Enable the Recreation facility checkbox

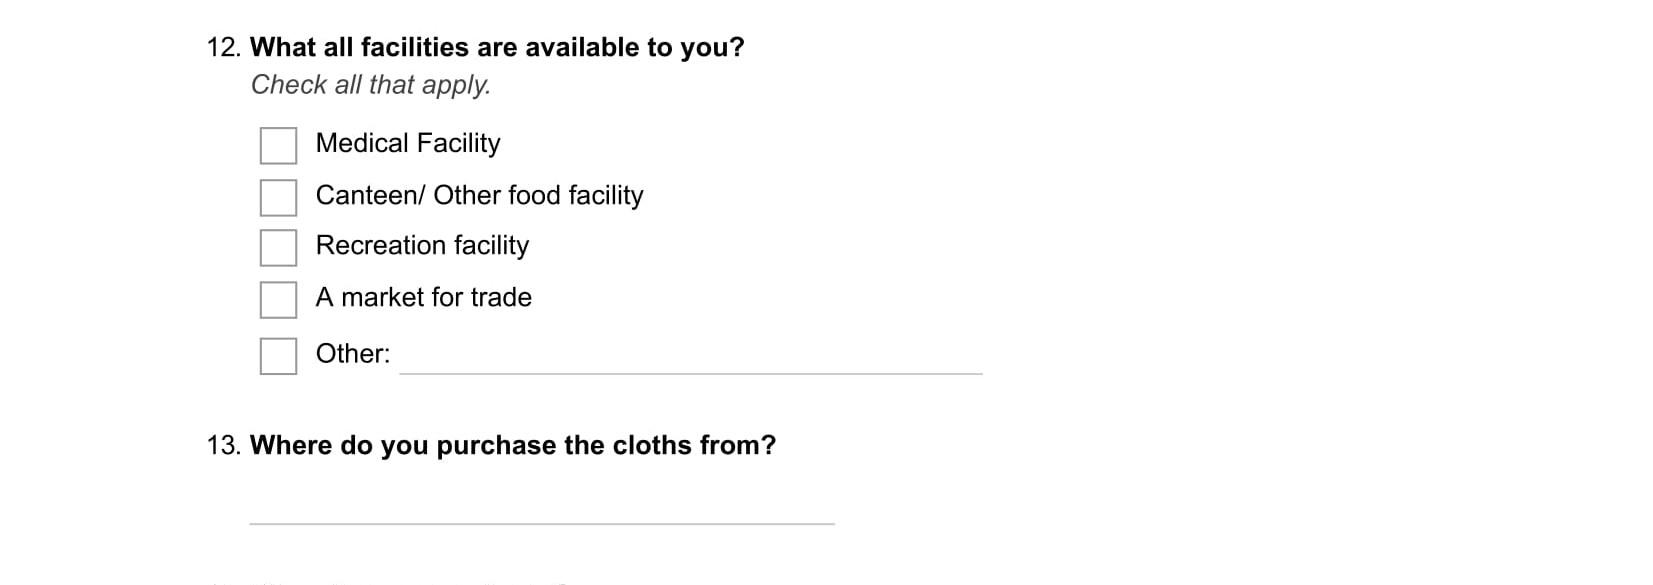point(278,247)
